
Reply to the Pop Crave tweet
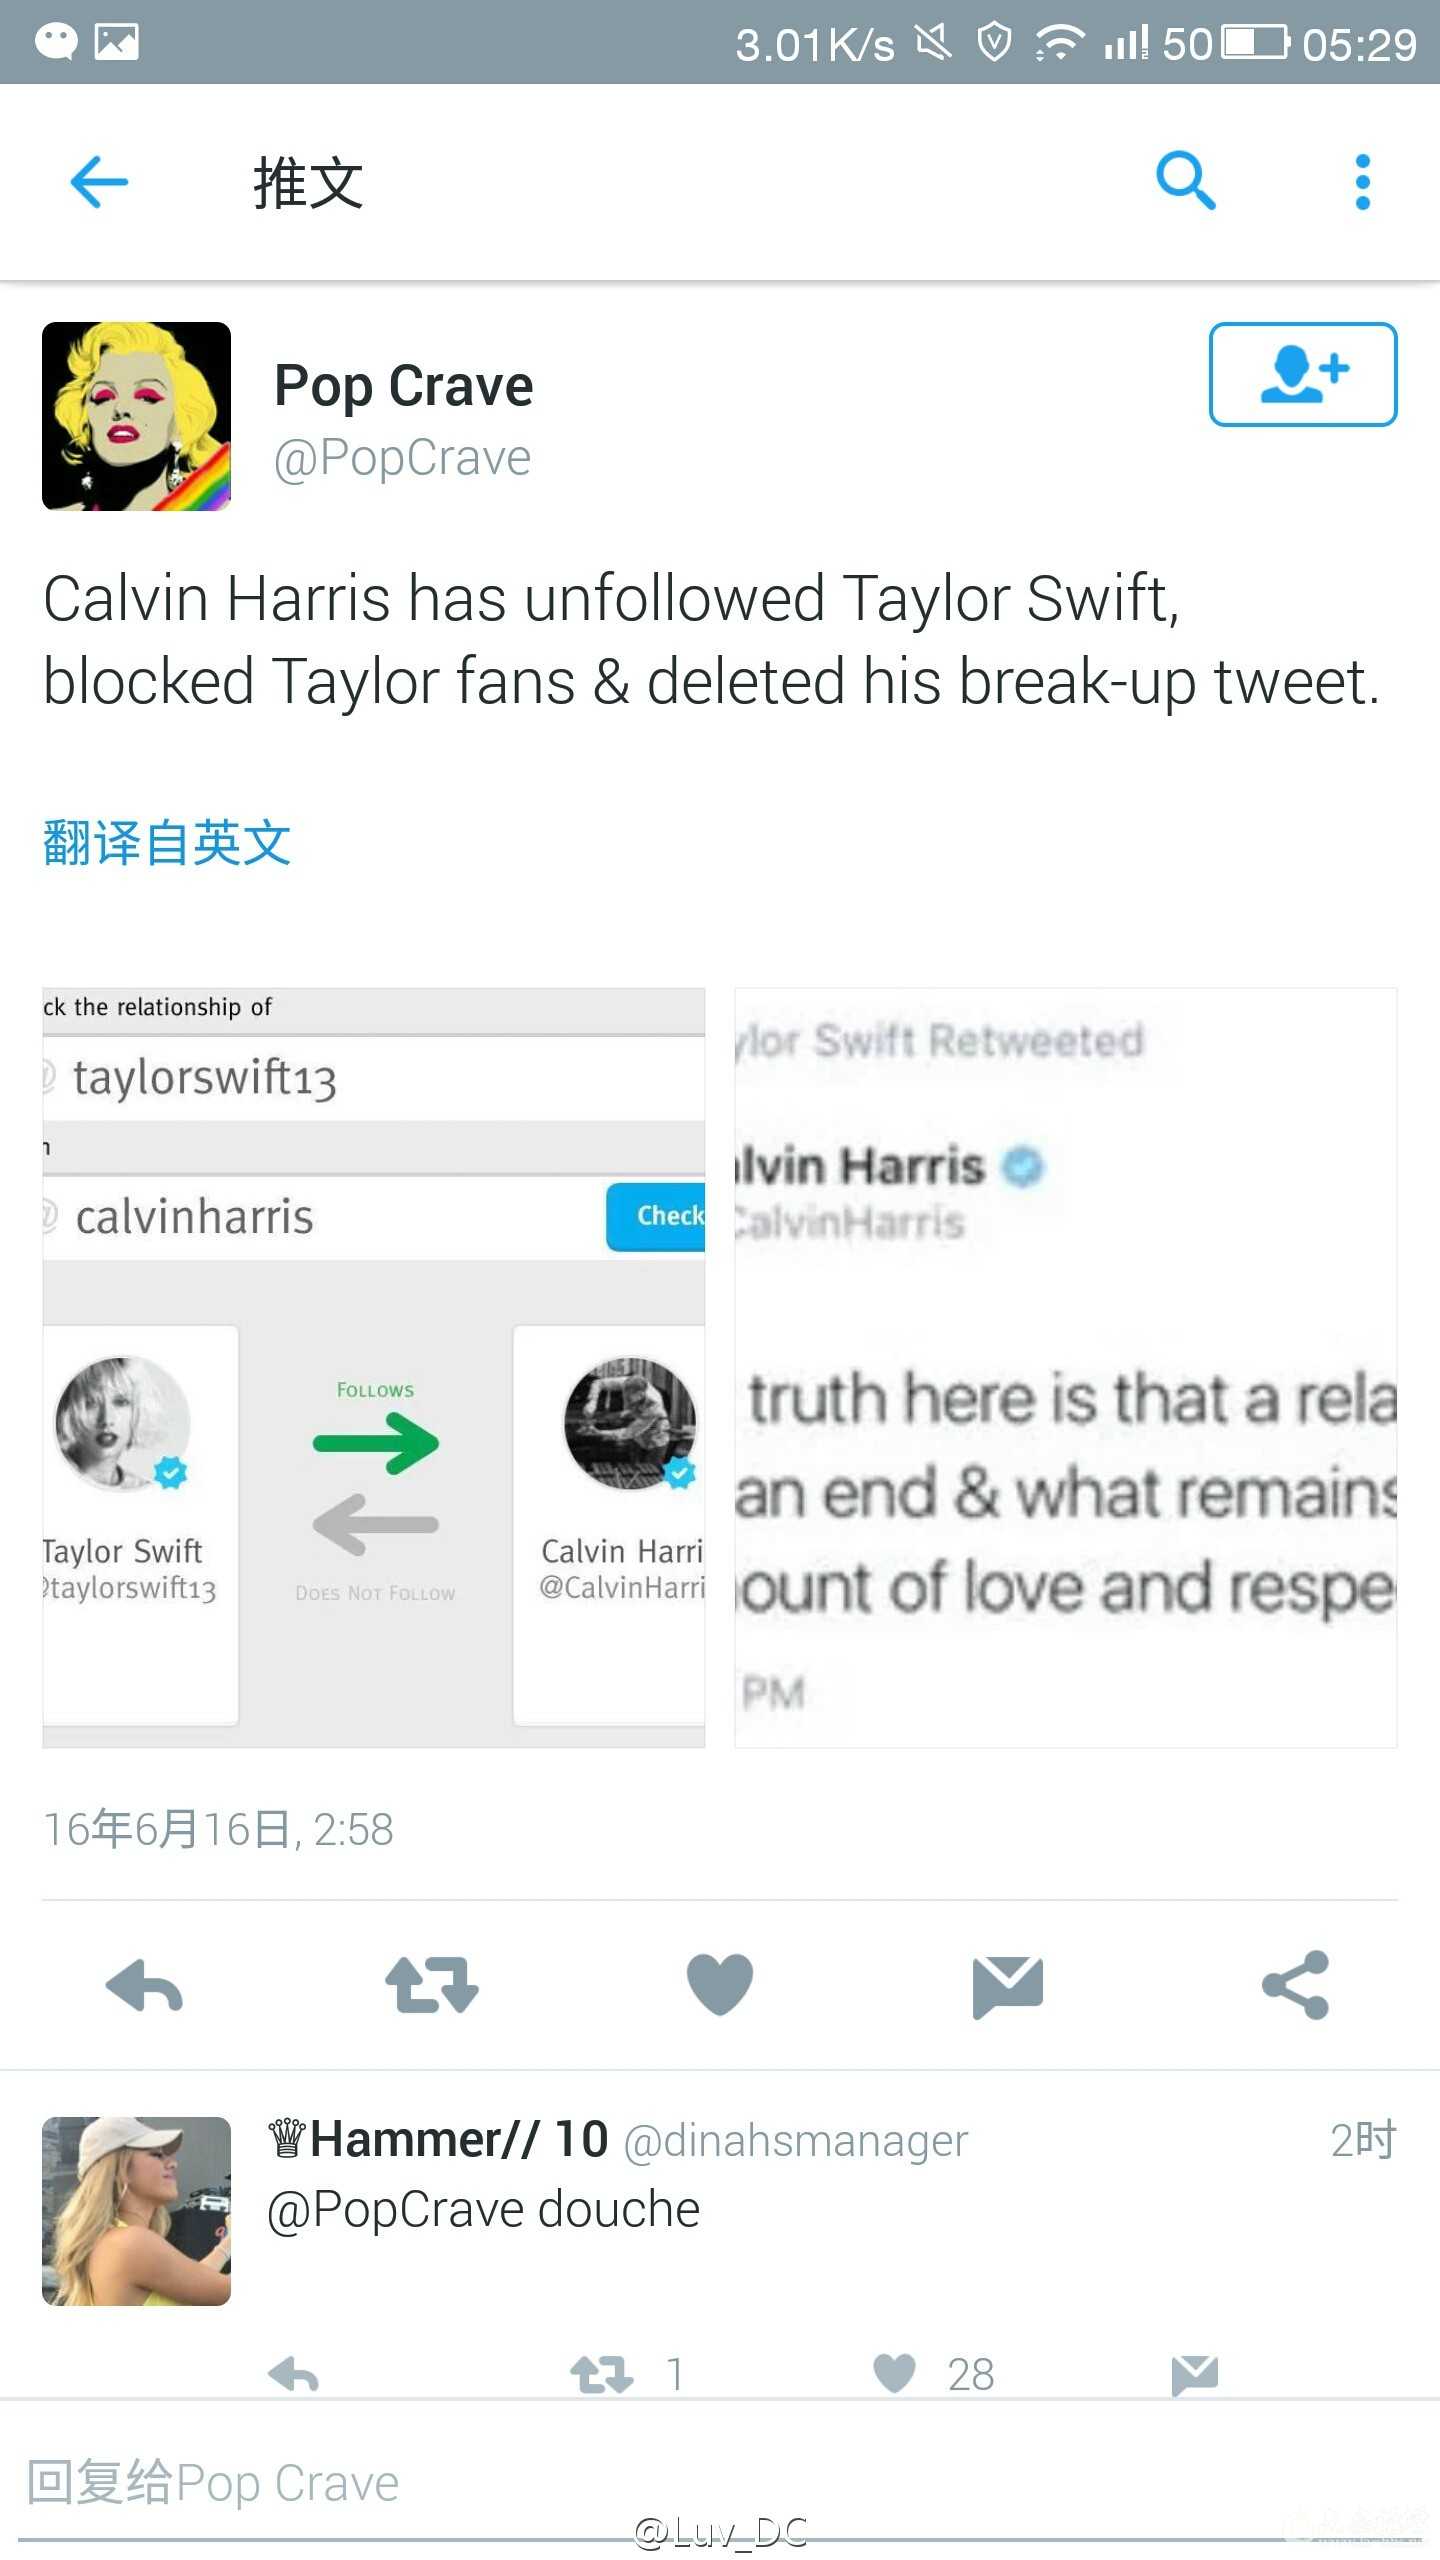click(144, 1985)
